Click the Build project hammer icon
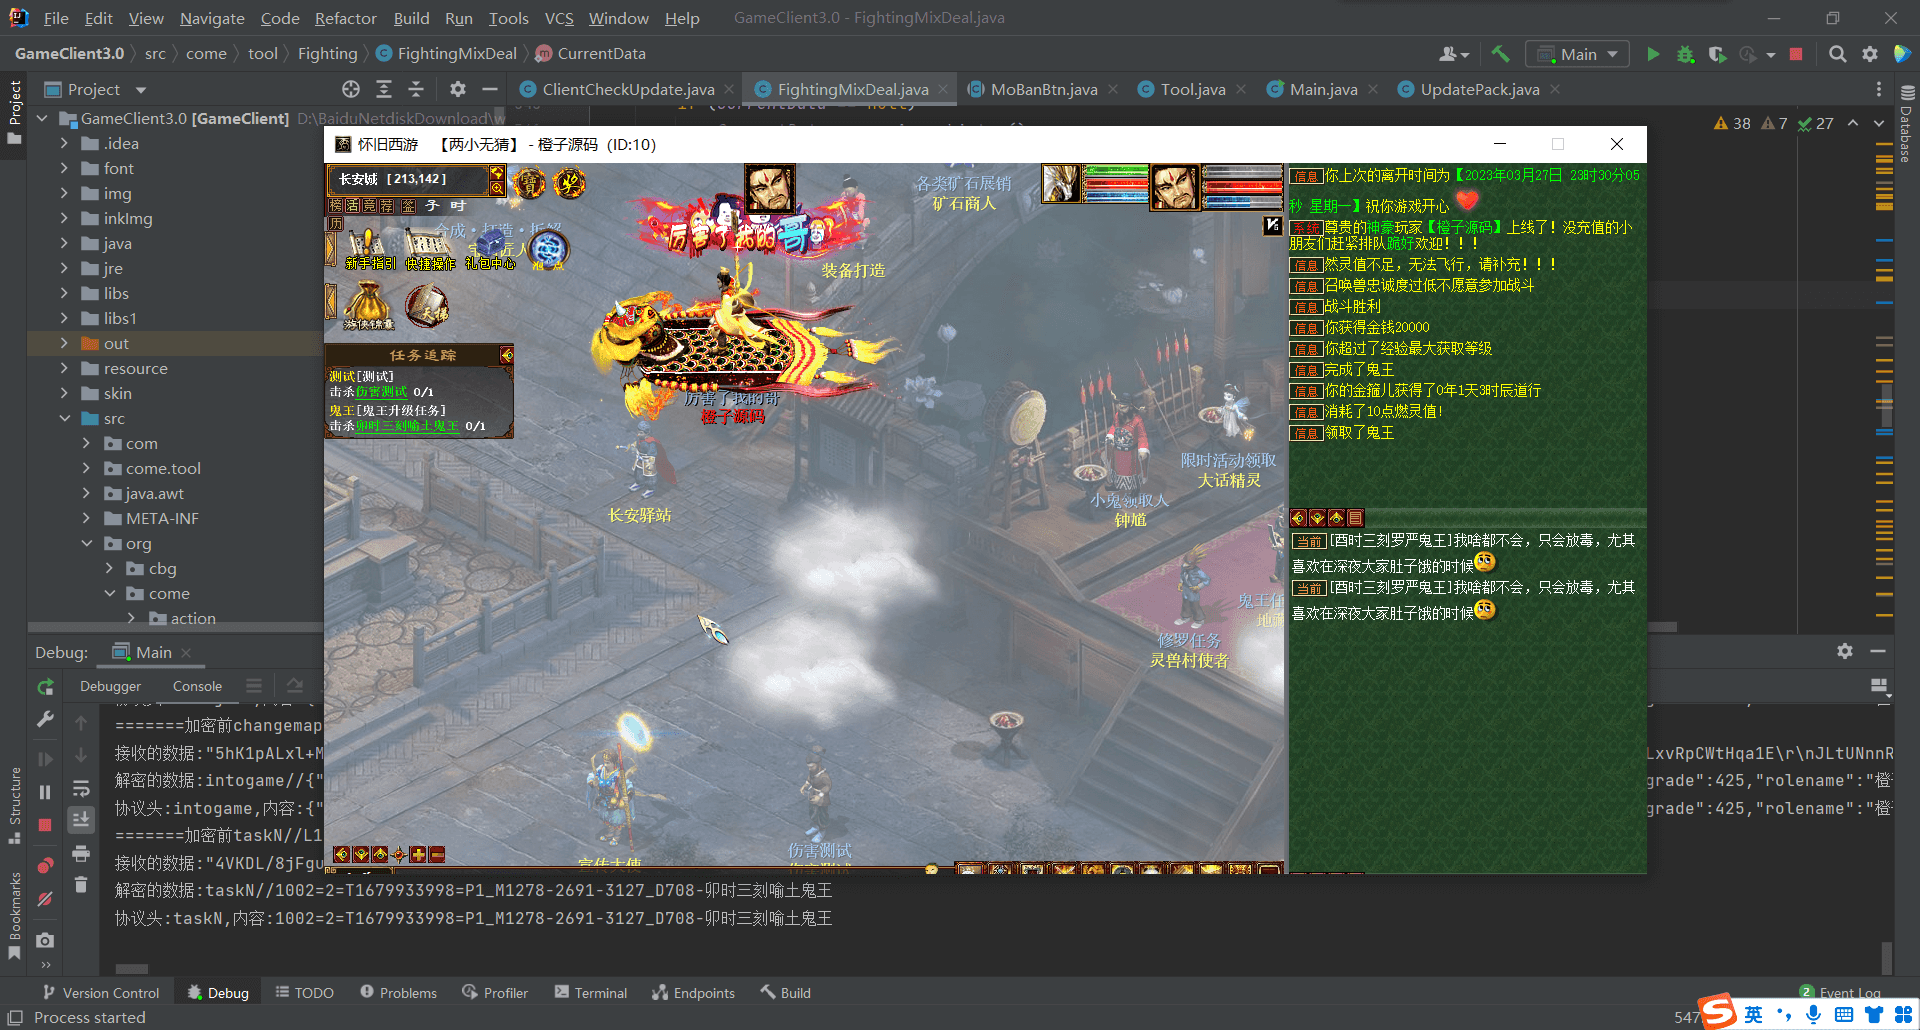1920x1030 pixels. tap(1500, 54)
